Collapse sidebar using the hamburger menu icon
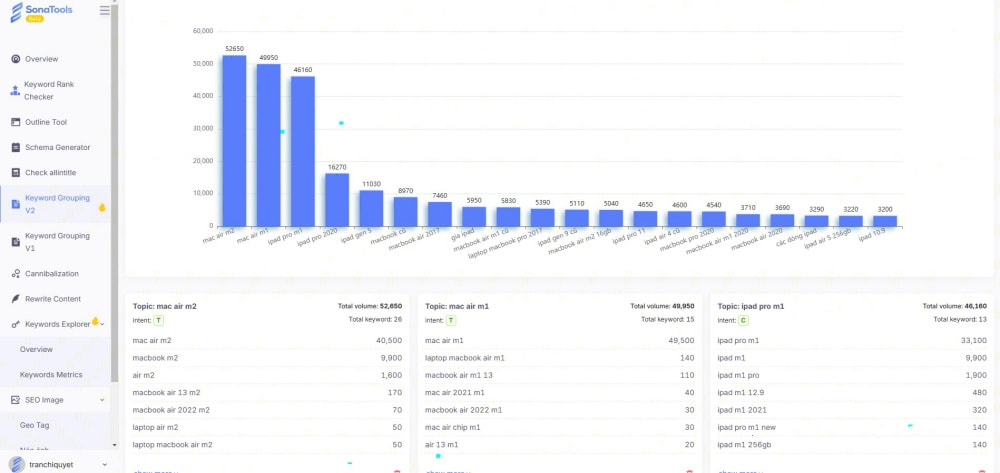1000x473 pixels. [105, 11]
